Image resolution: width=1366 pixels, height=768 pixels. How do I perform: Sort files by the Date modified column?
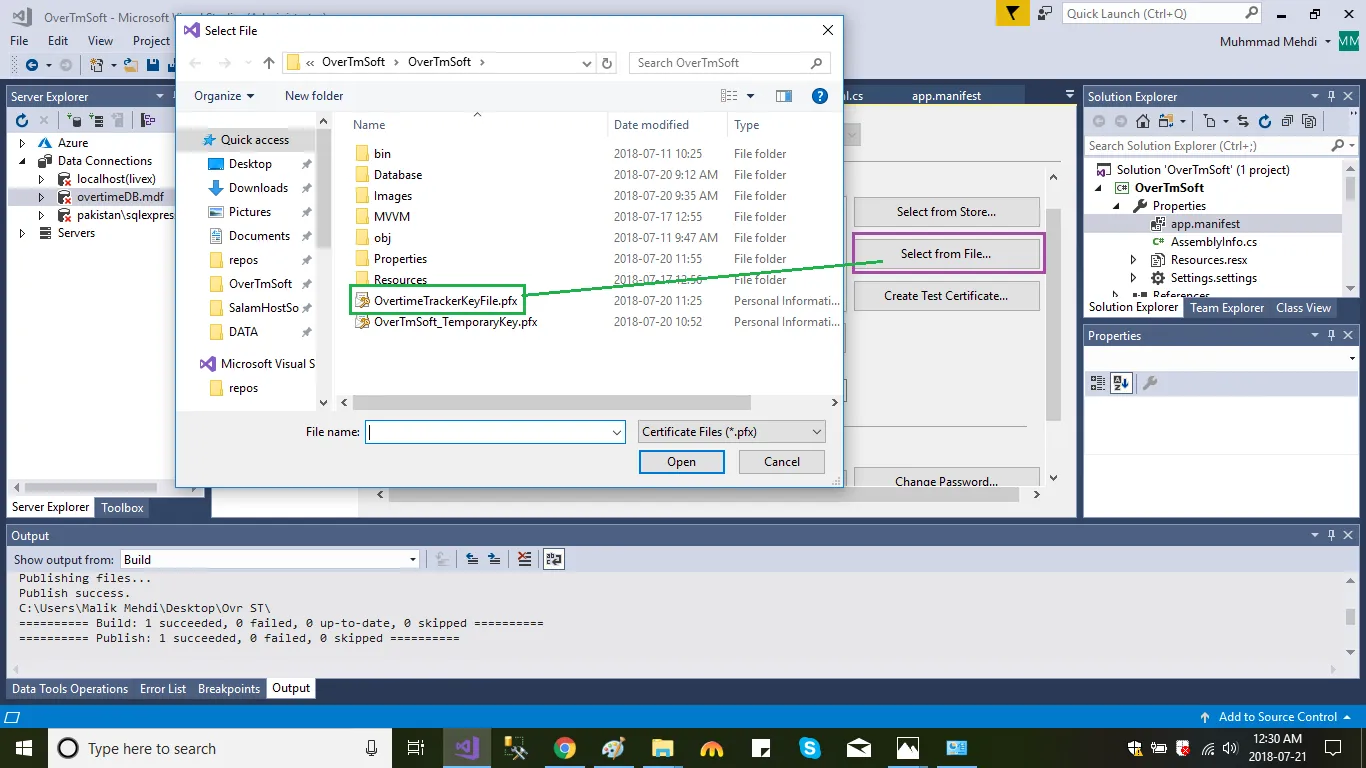tap(651, 125)
